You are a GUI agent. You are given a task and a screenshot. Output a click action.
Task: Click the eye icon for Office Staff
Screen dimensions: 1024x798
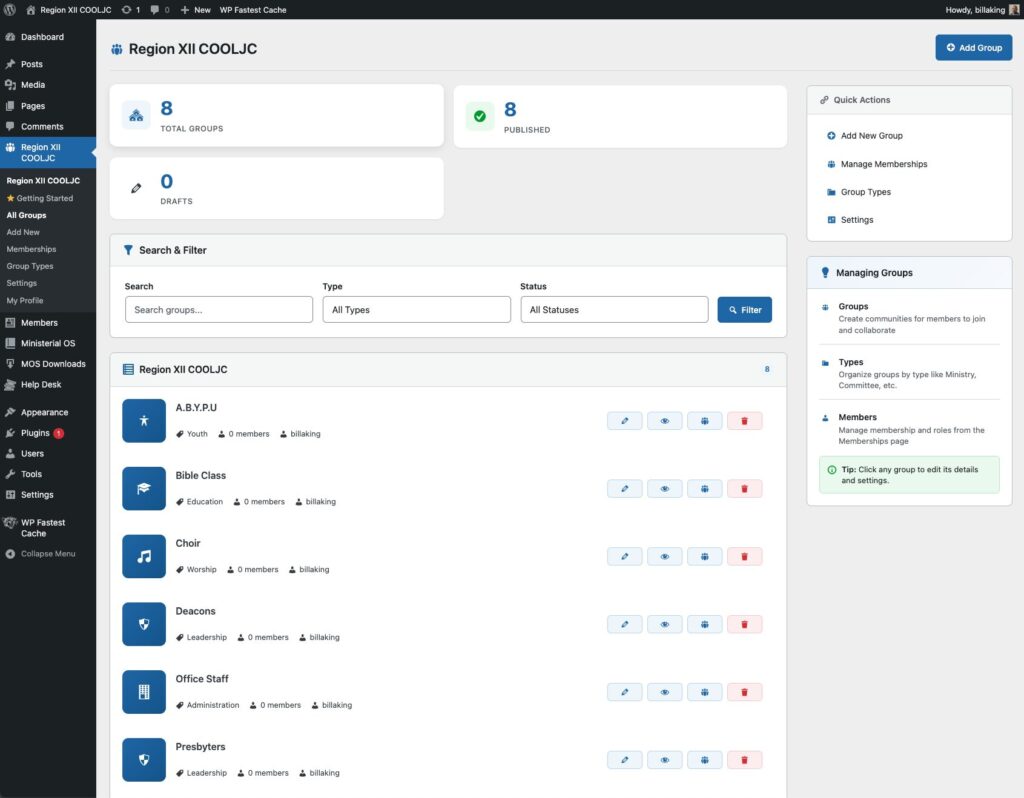(x=664, y=692)
